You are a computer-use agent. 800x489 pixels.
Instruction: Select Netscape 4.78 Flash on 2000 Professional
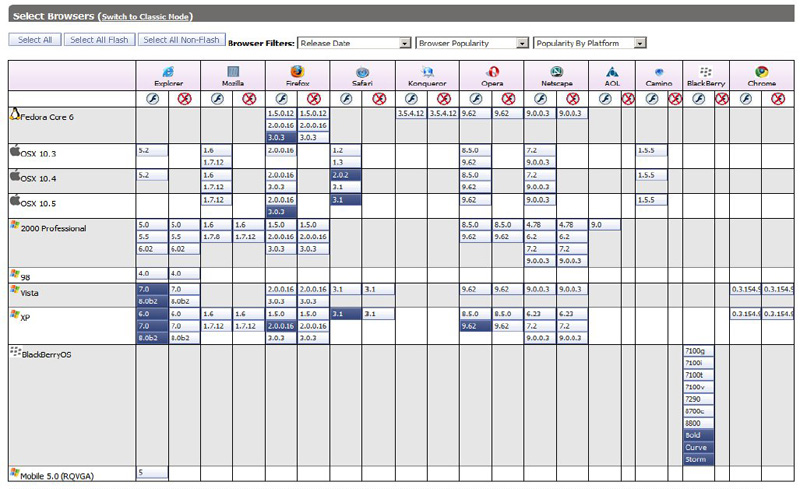pyautogui.click(x=540, y=225)
